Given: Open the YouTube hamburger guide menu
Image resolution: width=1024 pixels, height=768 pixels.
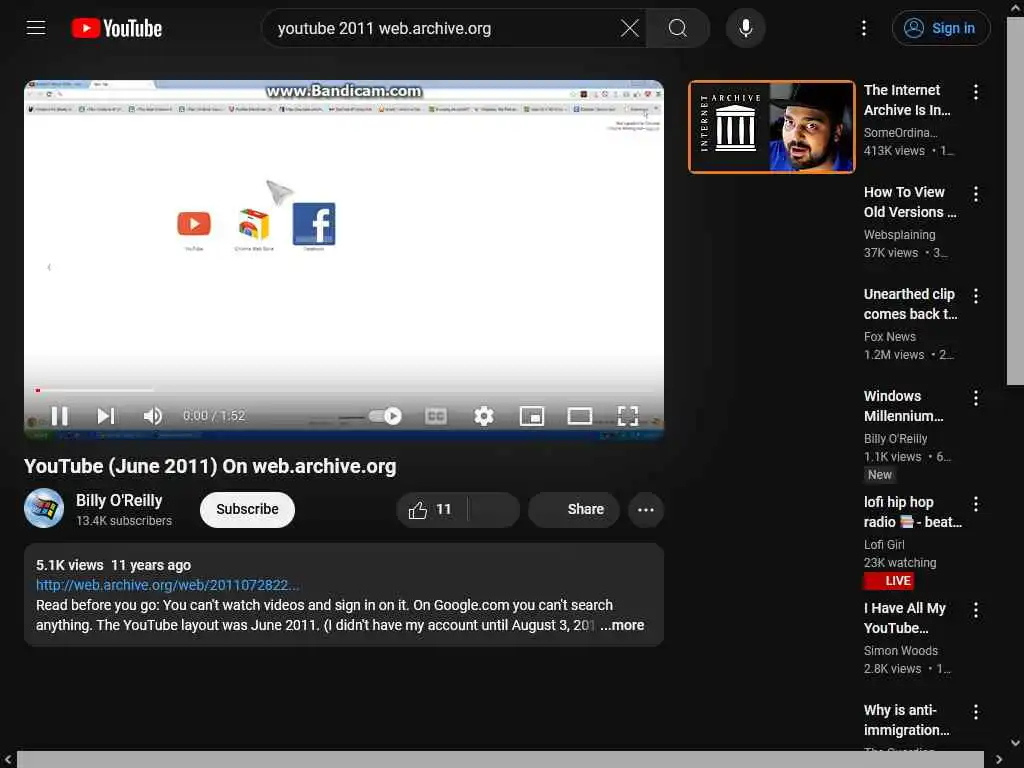Looking at the screenshot, I should (36, 28).
